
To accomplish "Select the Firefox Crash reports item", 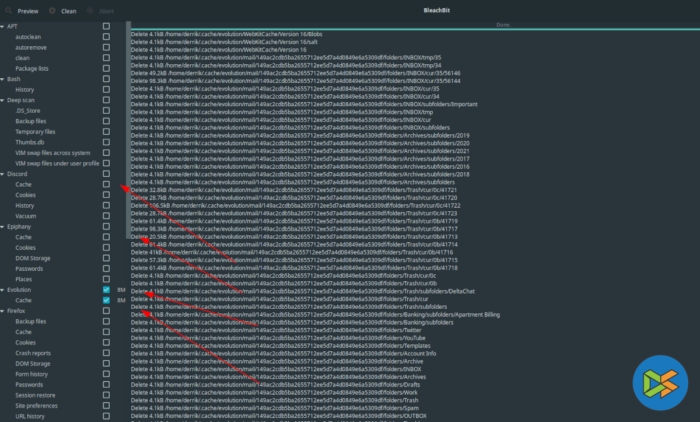I will coord(33,353).
